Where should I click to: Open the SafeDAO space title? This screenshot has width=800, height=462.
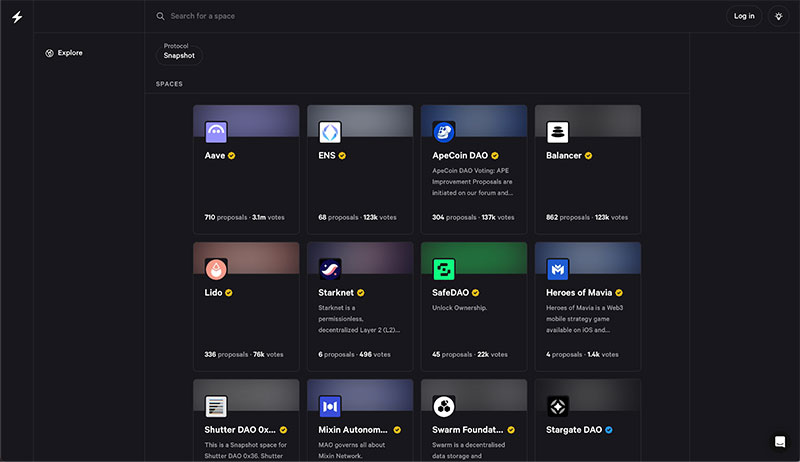point(451,293)
